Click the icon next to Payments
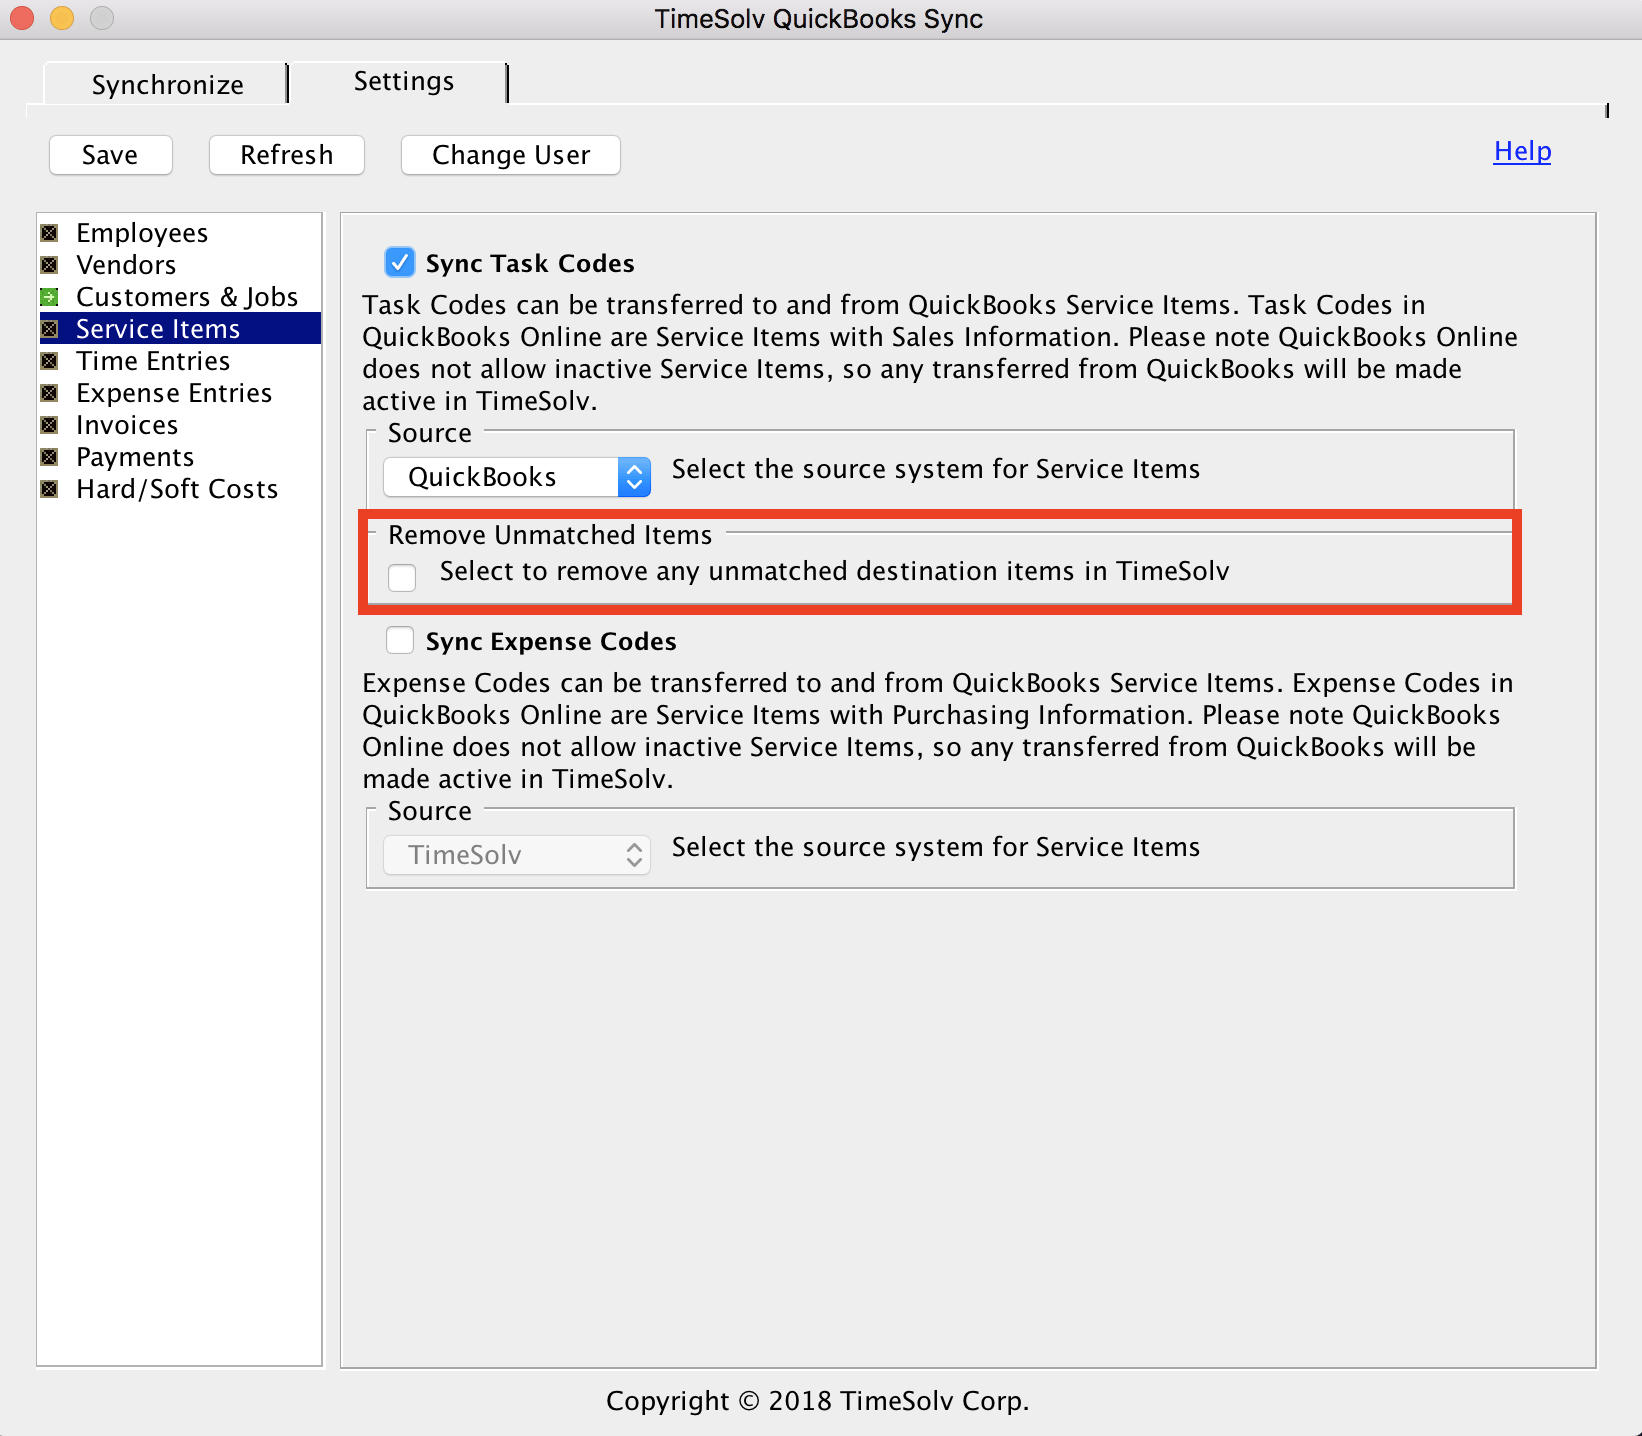The height and width of the screenshot is (1436, 1642). tap(49, 458)
